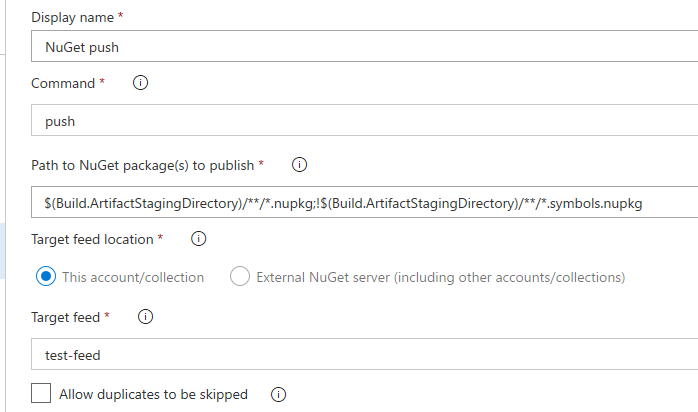Click the Target feed info icon
Image resolution: width=698 pixels, height=412 pixels.
click(x=145, y=317)
